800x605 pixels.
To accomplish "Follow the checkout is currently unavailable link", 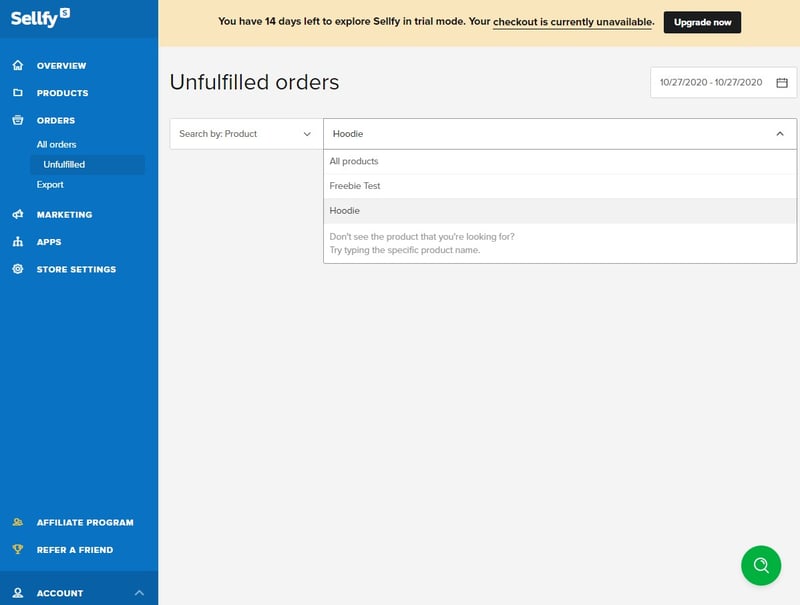I will pos(573,21).
